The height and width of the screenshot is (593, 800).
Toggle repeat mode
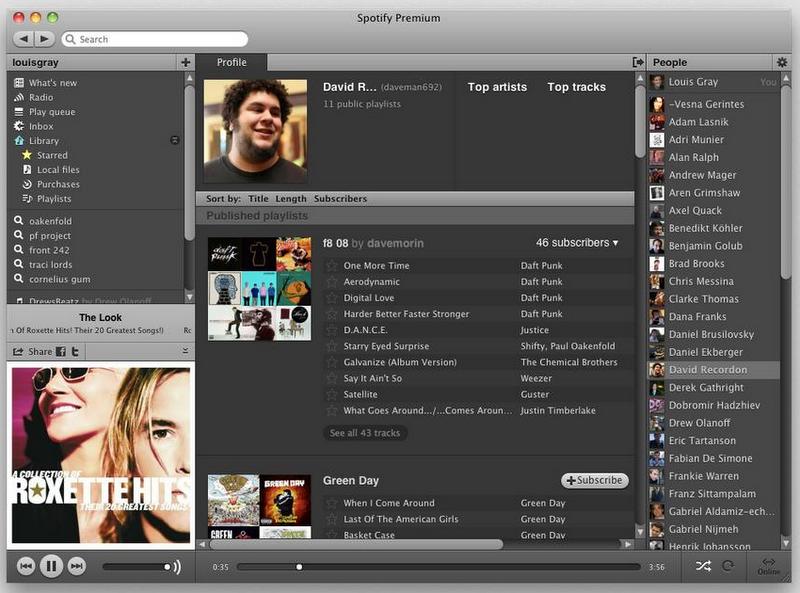click(x=729, y=566)
